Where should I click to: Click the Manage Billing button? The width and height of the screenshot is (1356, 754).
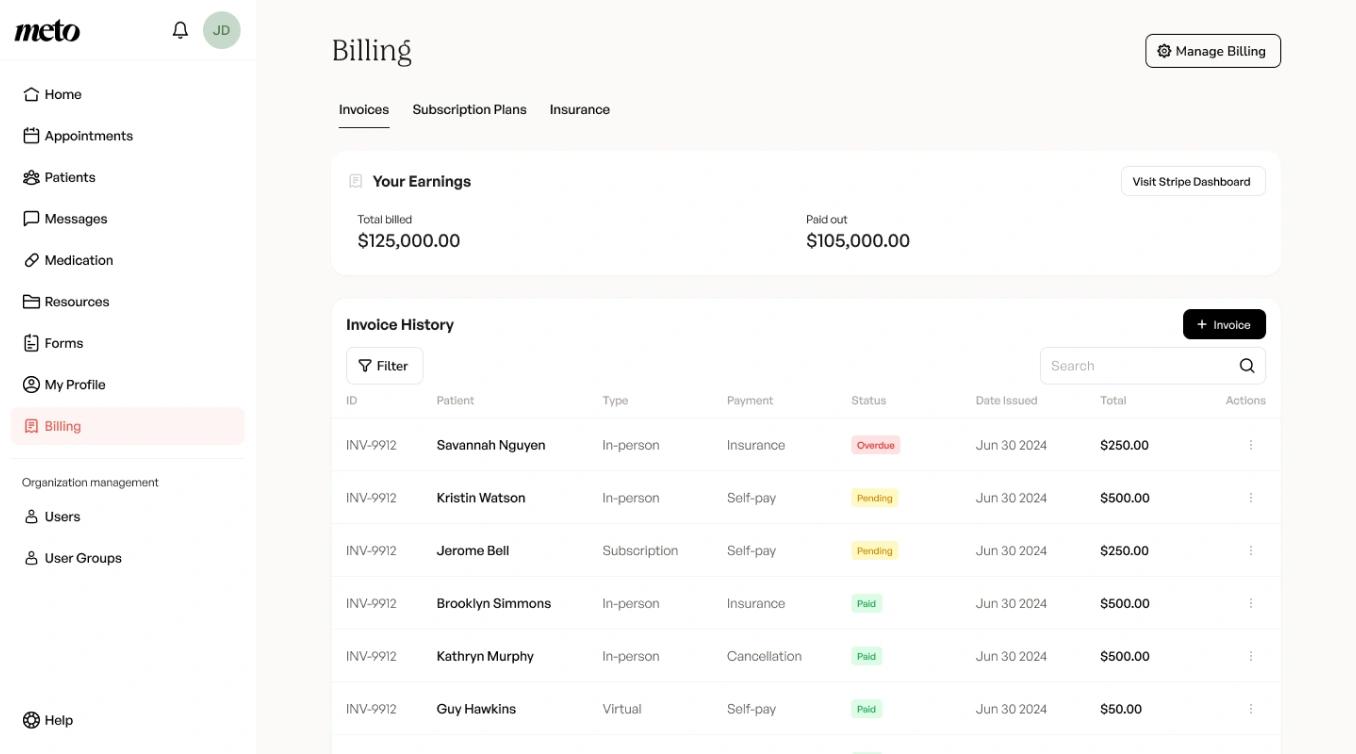(1212, 50)
